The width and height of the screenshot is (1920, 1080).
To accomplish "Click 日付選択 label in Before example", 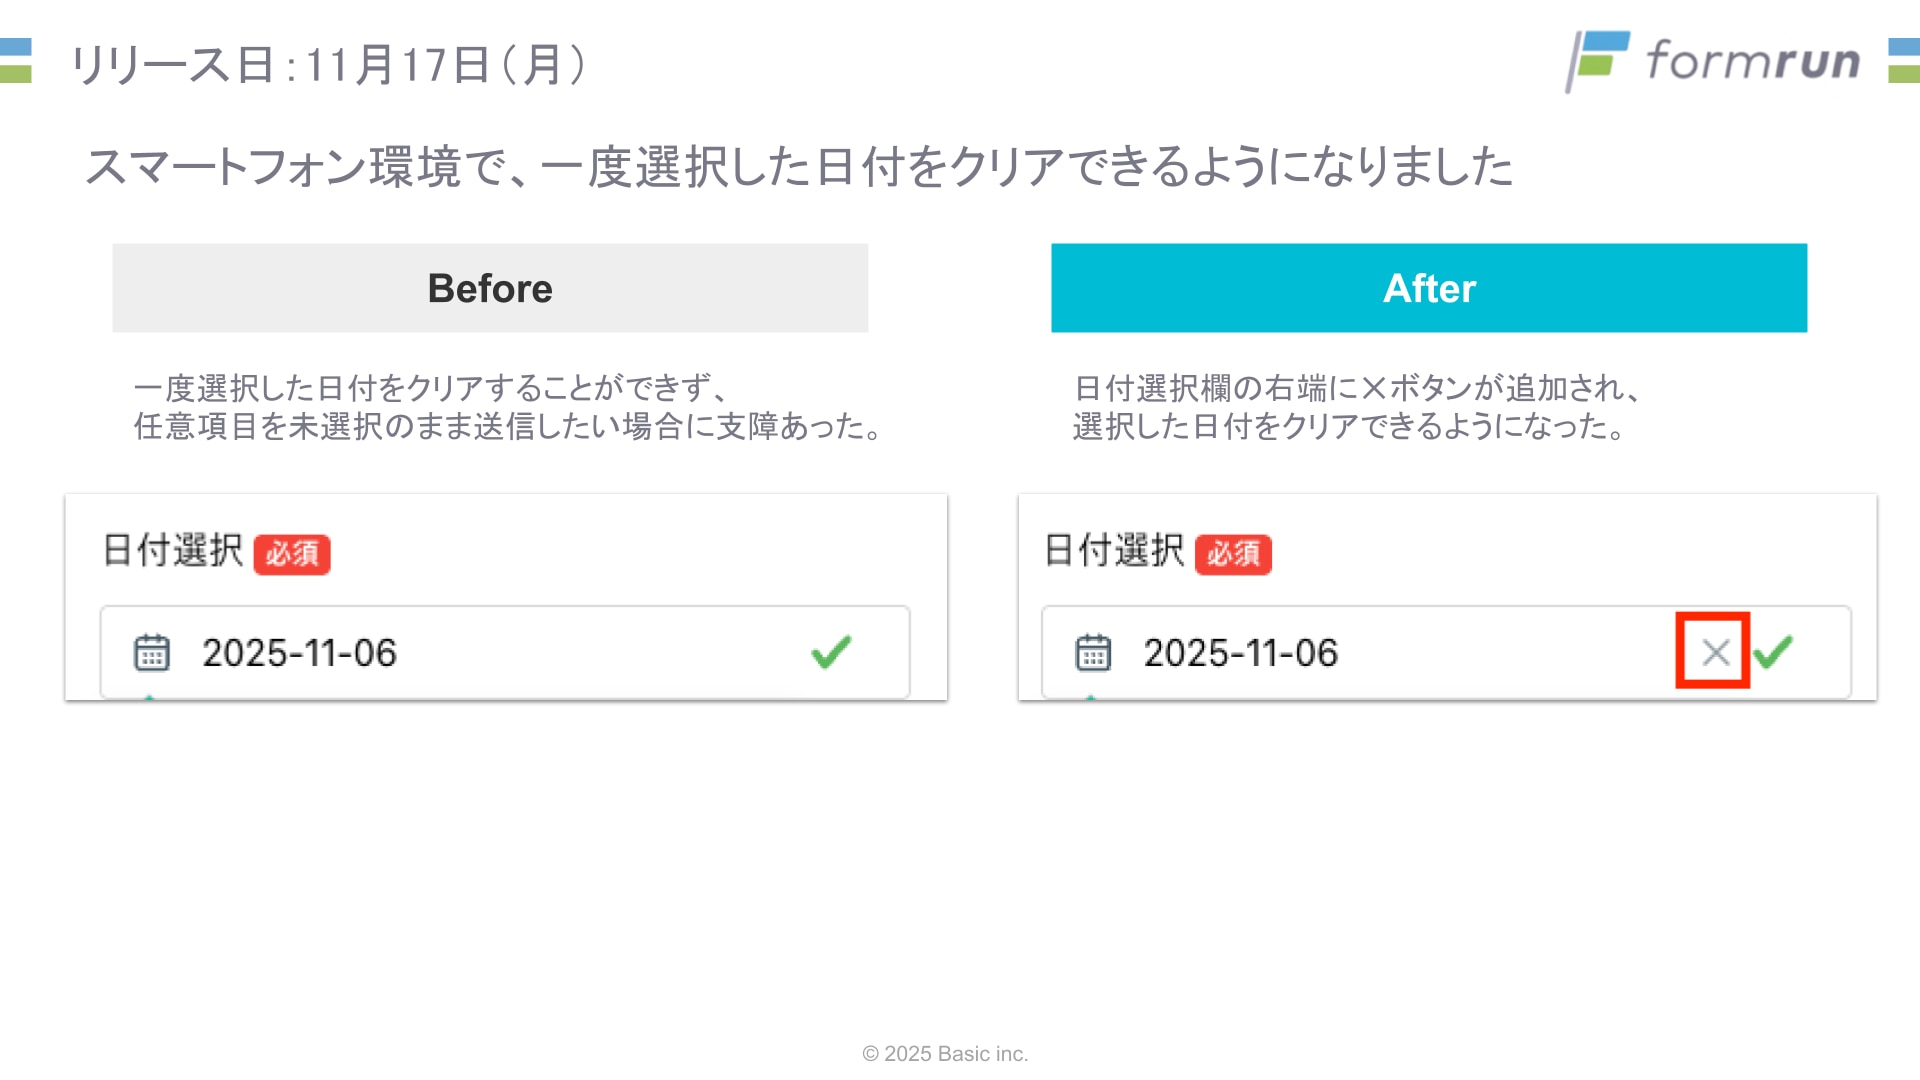I will click(x=173, y=550).
